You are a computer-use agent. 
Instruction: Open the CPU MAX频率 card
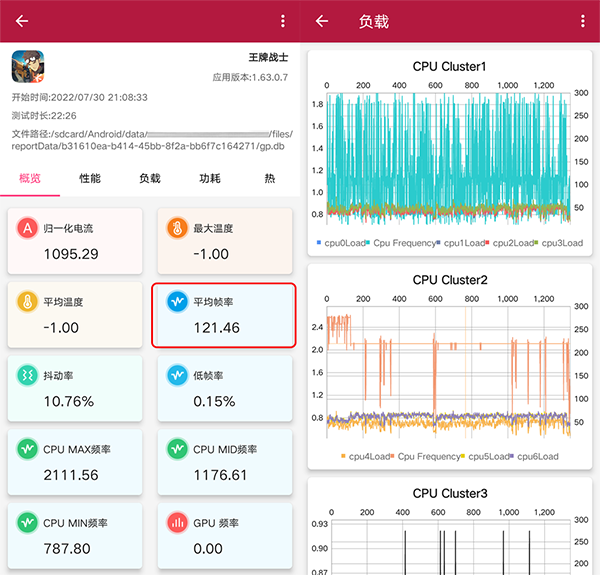[x=73, y=462]
